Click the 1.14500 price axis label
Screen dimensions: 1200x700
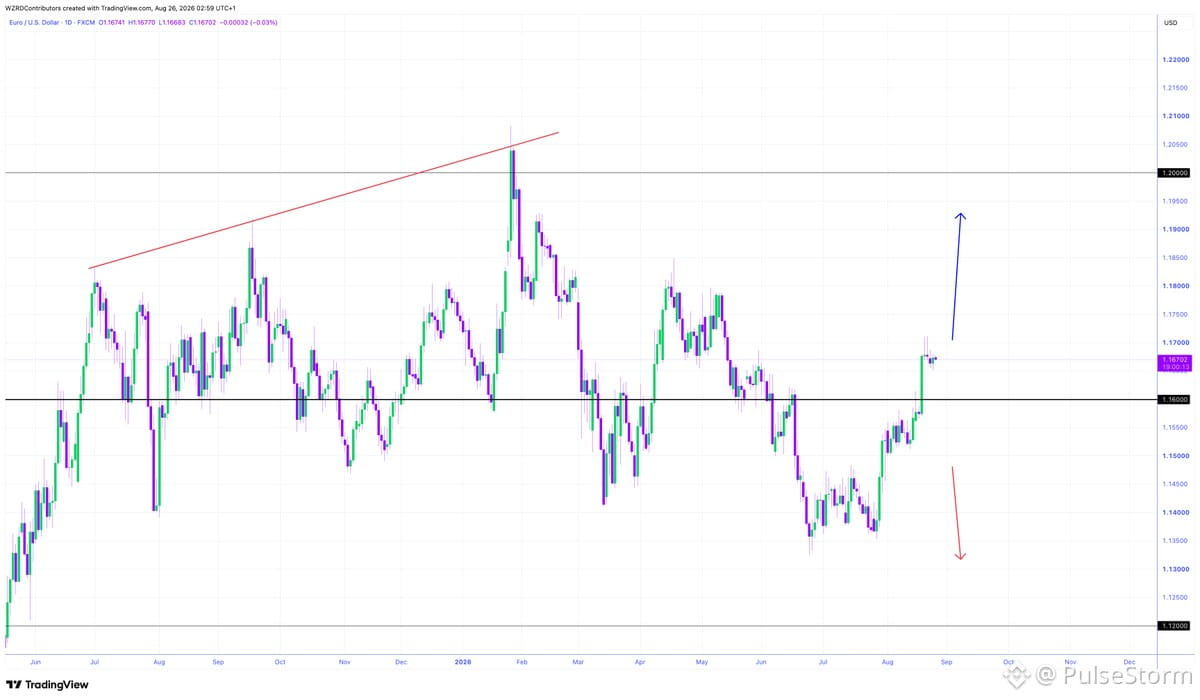(x=1174, y=484)
